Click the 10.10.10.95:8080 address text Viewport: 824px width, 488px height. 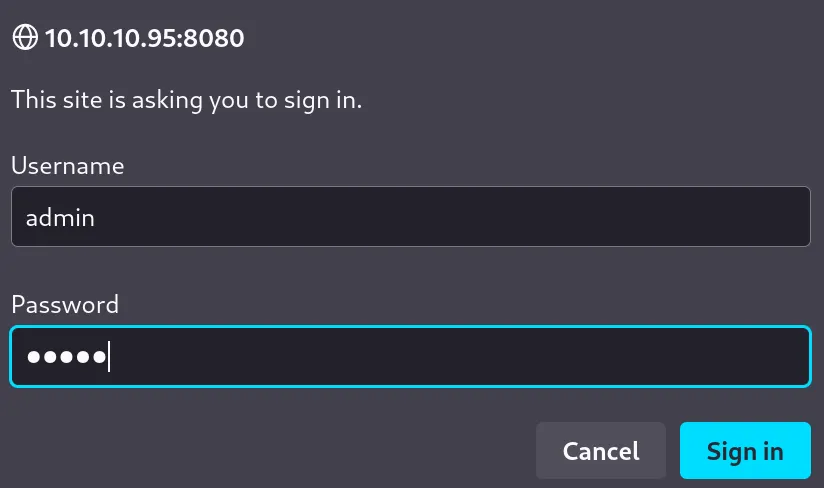pos(145,39)
